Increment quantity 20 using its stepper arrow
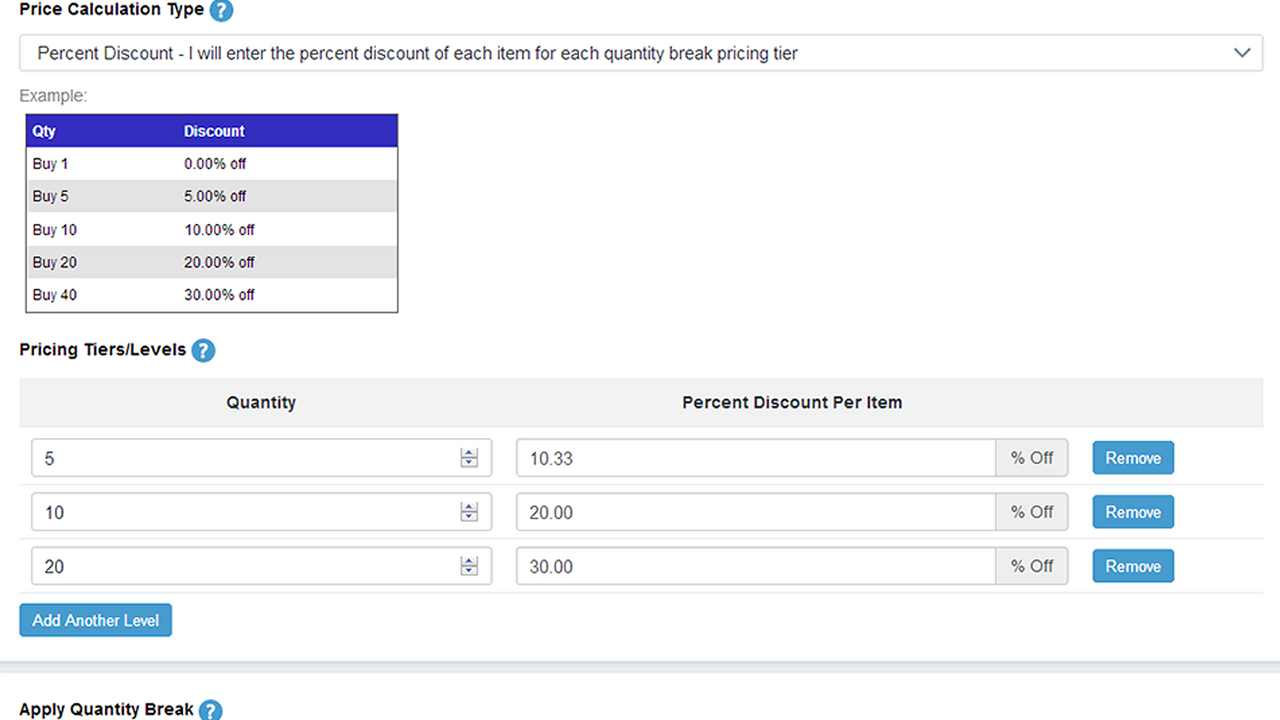 click(x=468, y=561)
